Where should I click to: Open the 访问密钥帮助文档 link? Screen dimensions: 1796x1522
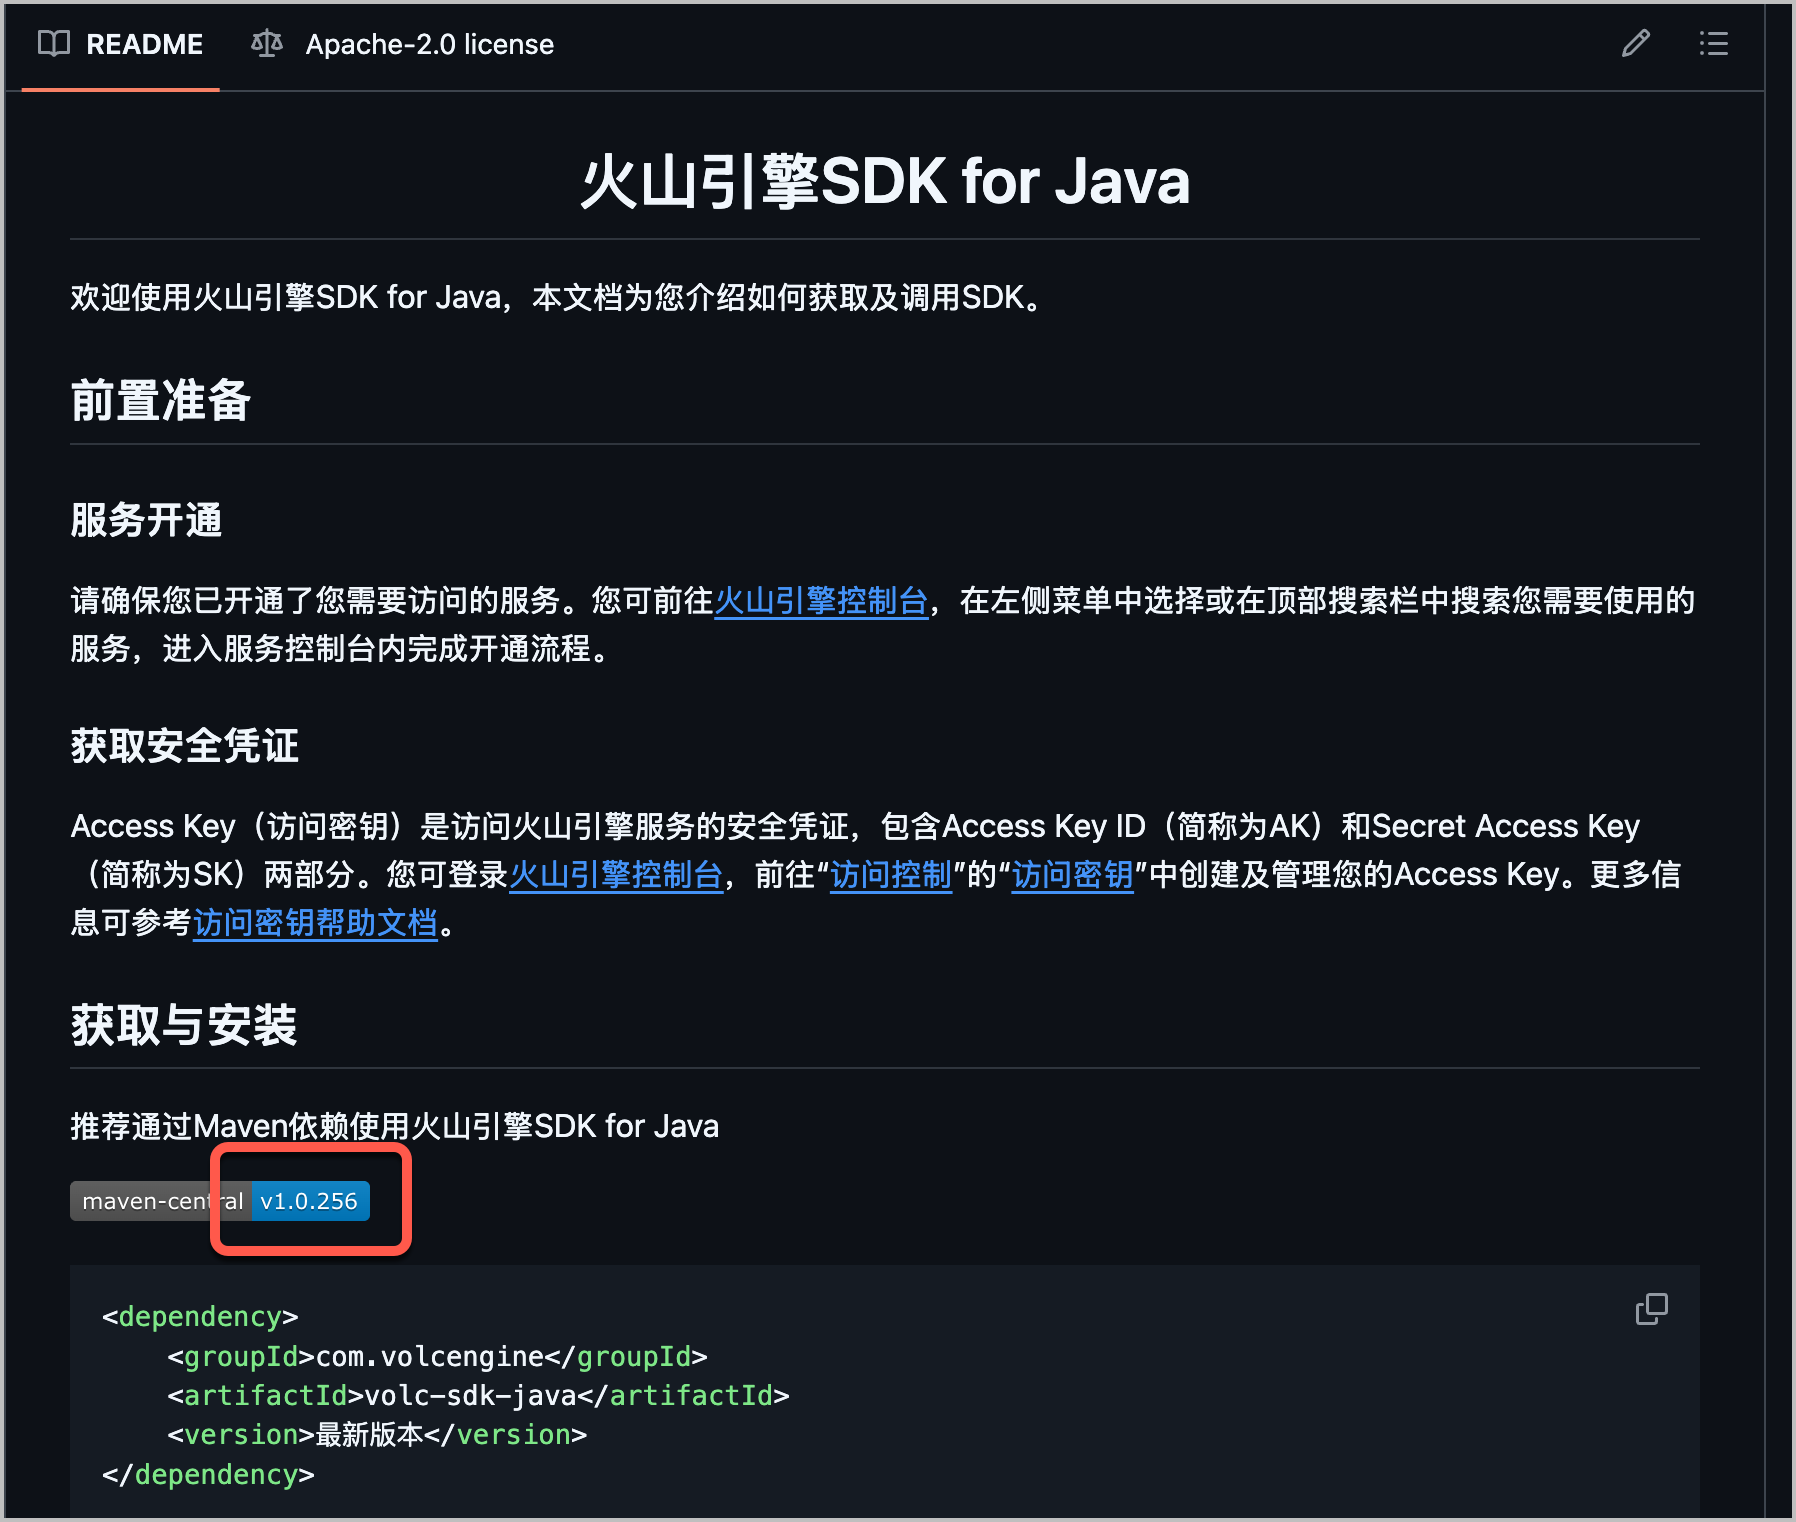pos(315,923)
